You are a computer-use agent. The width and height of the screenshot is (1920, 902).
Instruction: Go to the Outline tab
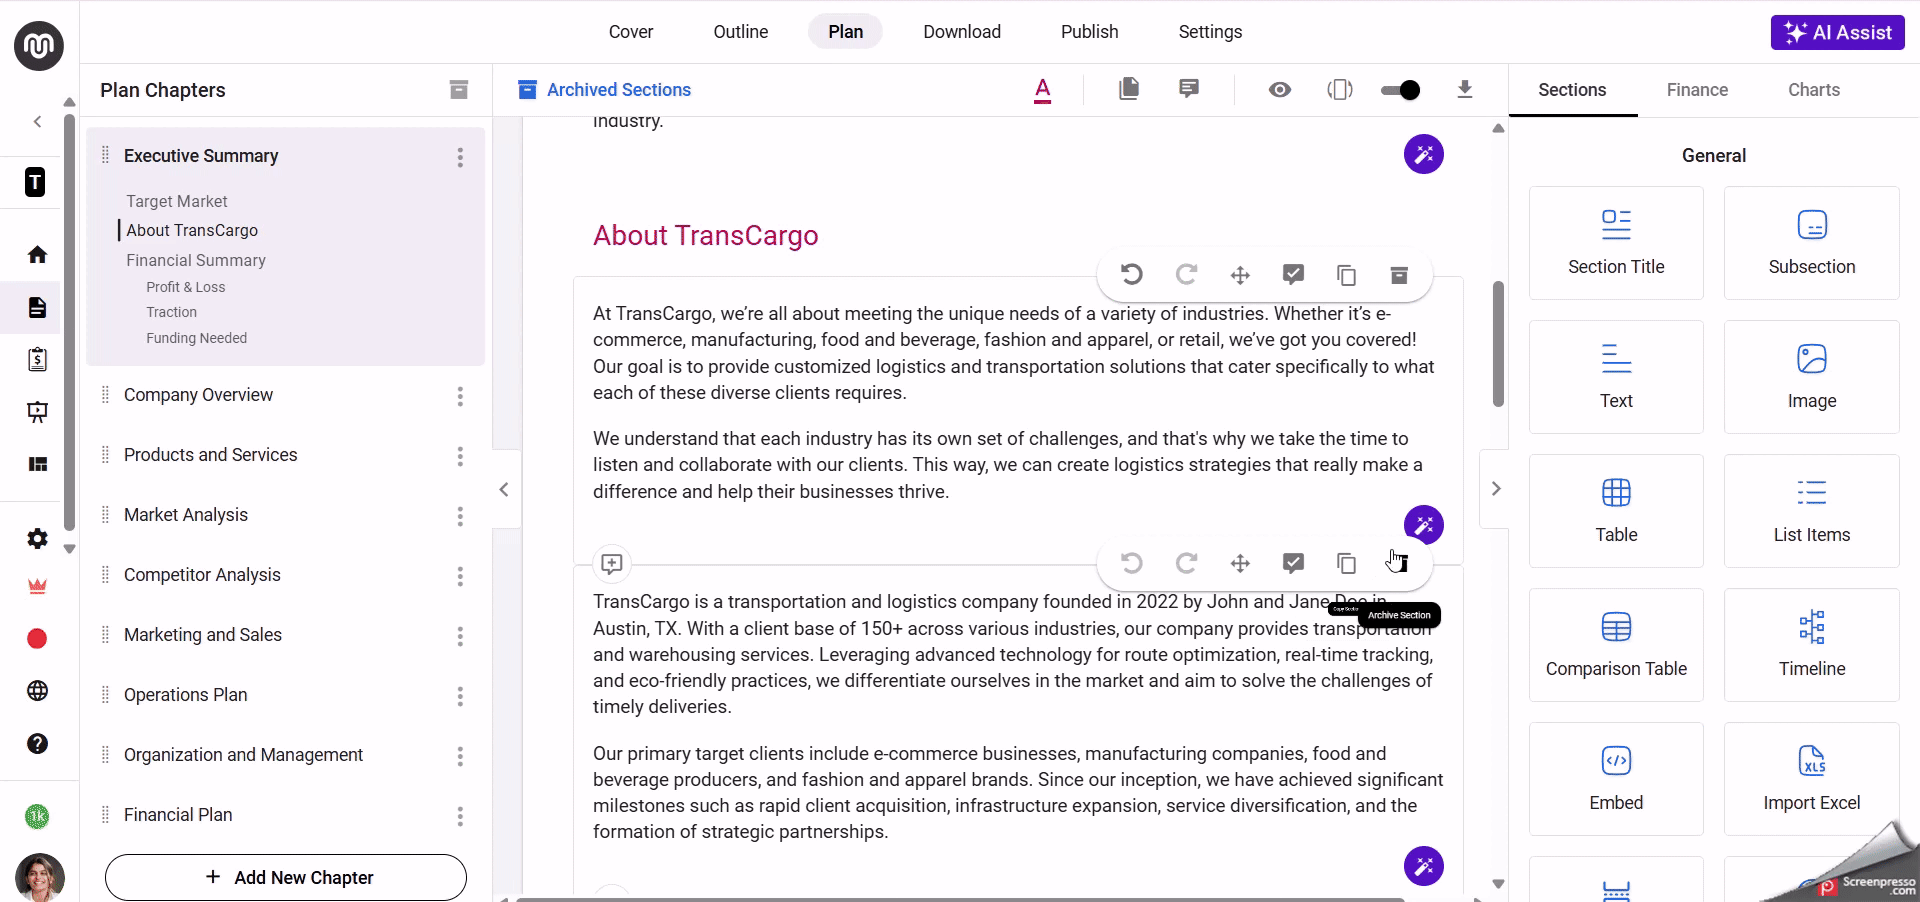(741, 32)
